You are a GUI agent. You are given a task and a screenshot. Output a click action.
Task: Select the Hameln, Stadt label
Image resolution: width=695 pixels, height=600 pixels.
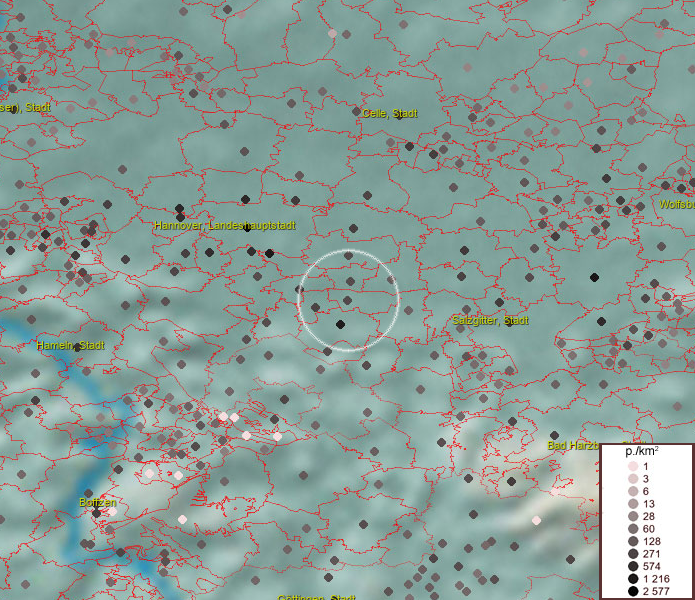(x=70, y=345)
